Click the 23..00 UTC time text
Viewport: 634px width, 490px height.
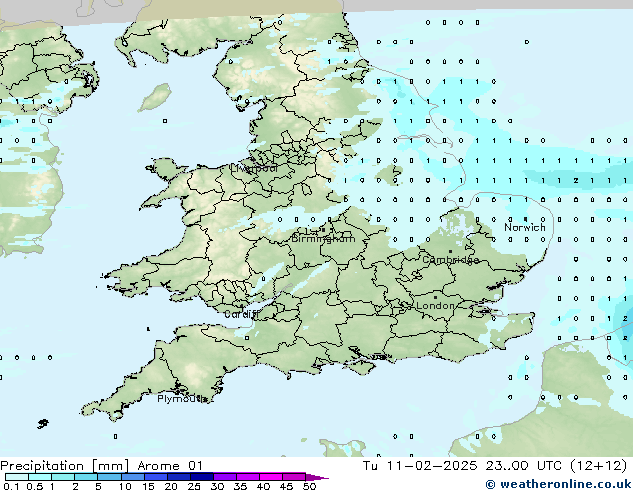click(x=524, y=466)
